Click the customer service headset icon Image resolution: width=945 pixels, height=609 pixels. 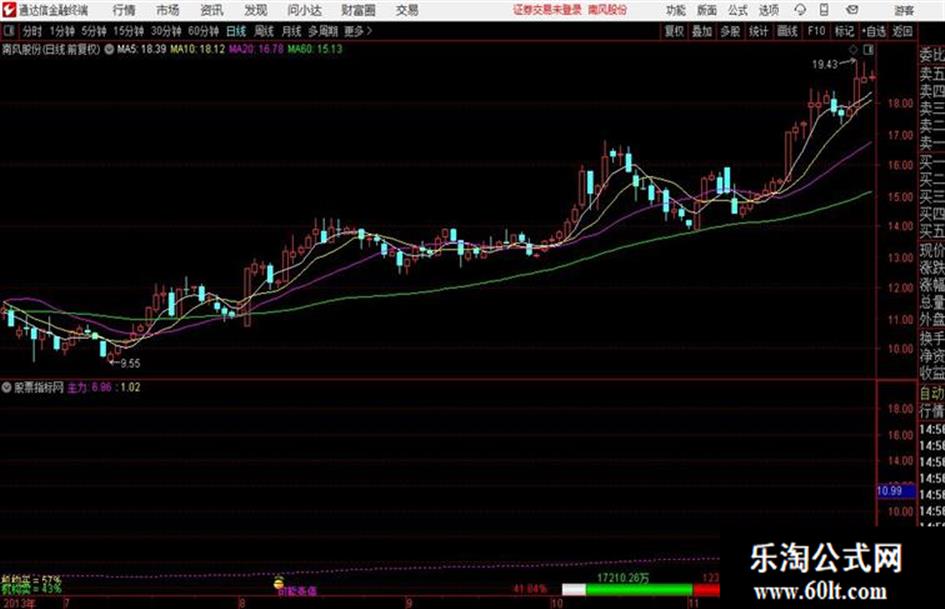[800, 10]
